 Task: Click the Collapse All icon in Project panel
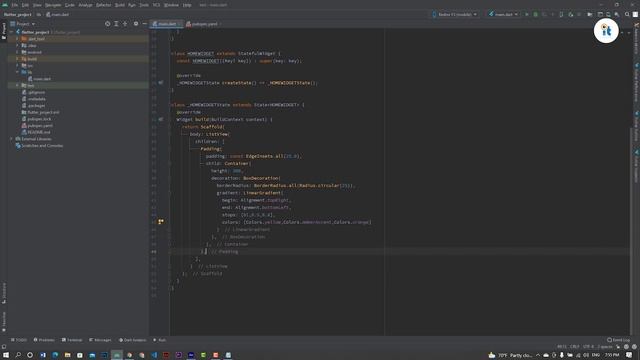coord(125,24)
